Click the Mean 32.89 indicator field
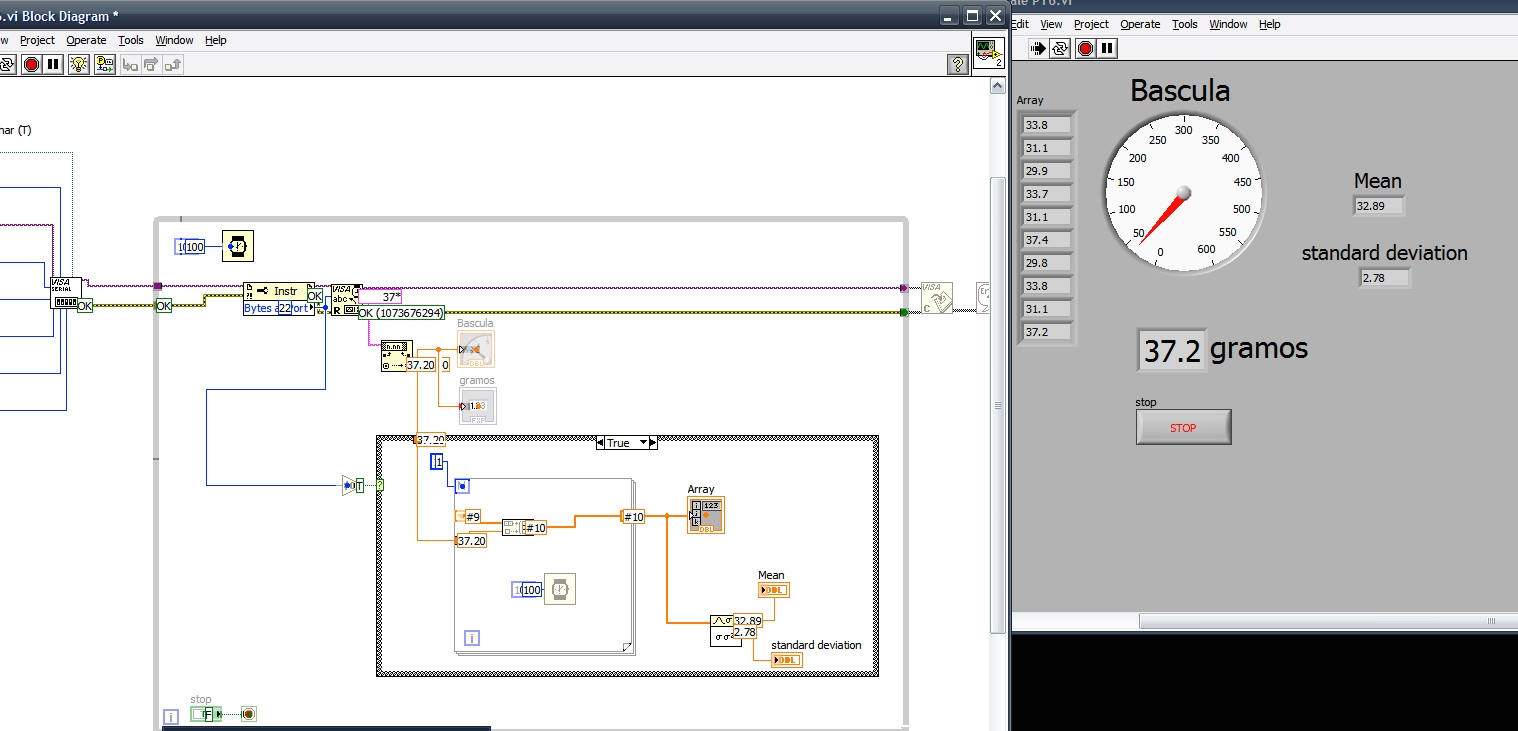This screenshot has height=731, width=1518. pos(1379,206)
